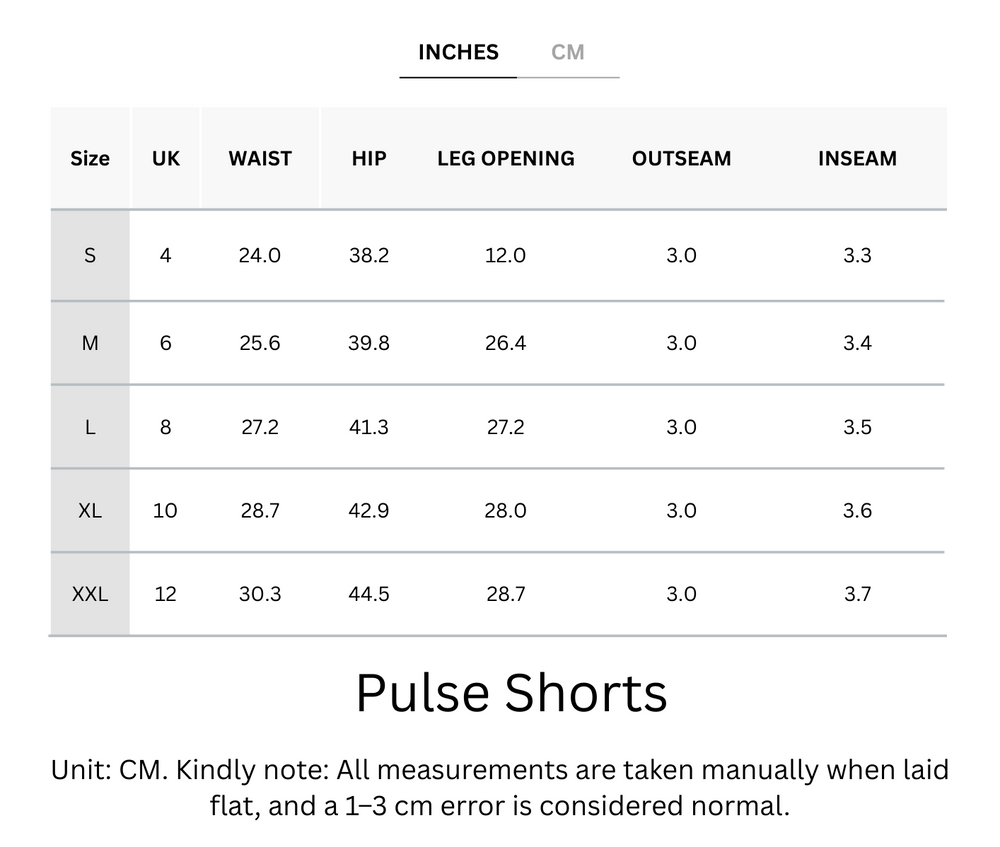Image resolution: width=1000 pixels, height=847 pixels.
Task: Click the XL row label
Action: 90,510
